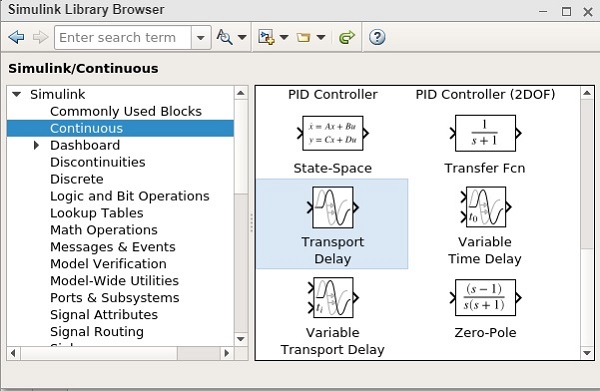Click the PID Controller (2DOF) label
600x391 pixels.
485,94
